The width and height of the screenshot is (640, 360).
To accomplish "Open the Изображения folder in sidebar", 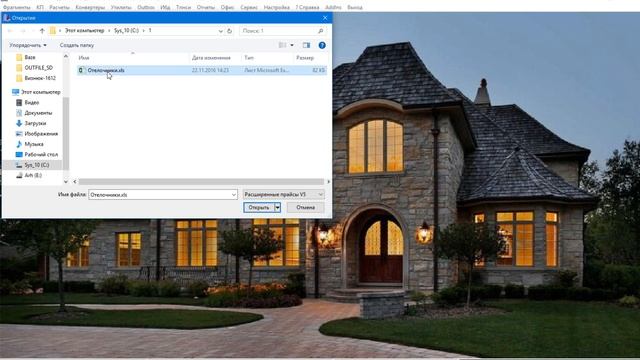I will [x=41, y=133].
